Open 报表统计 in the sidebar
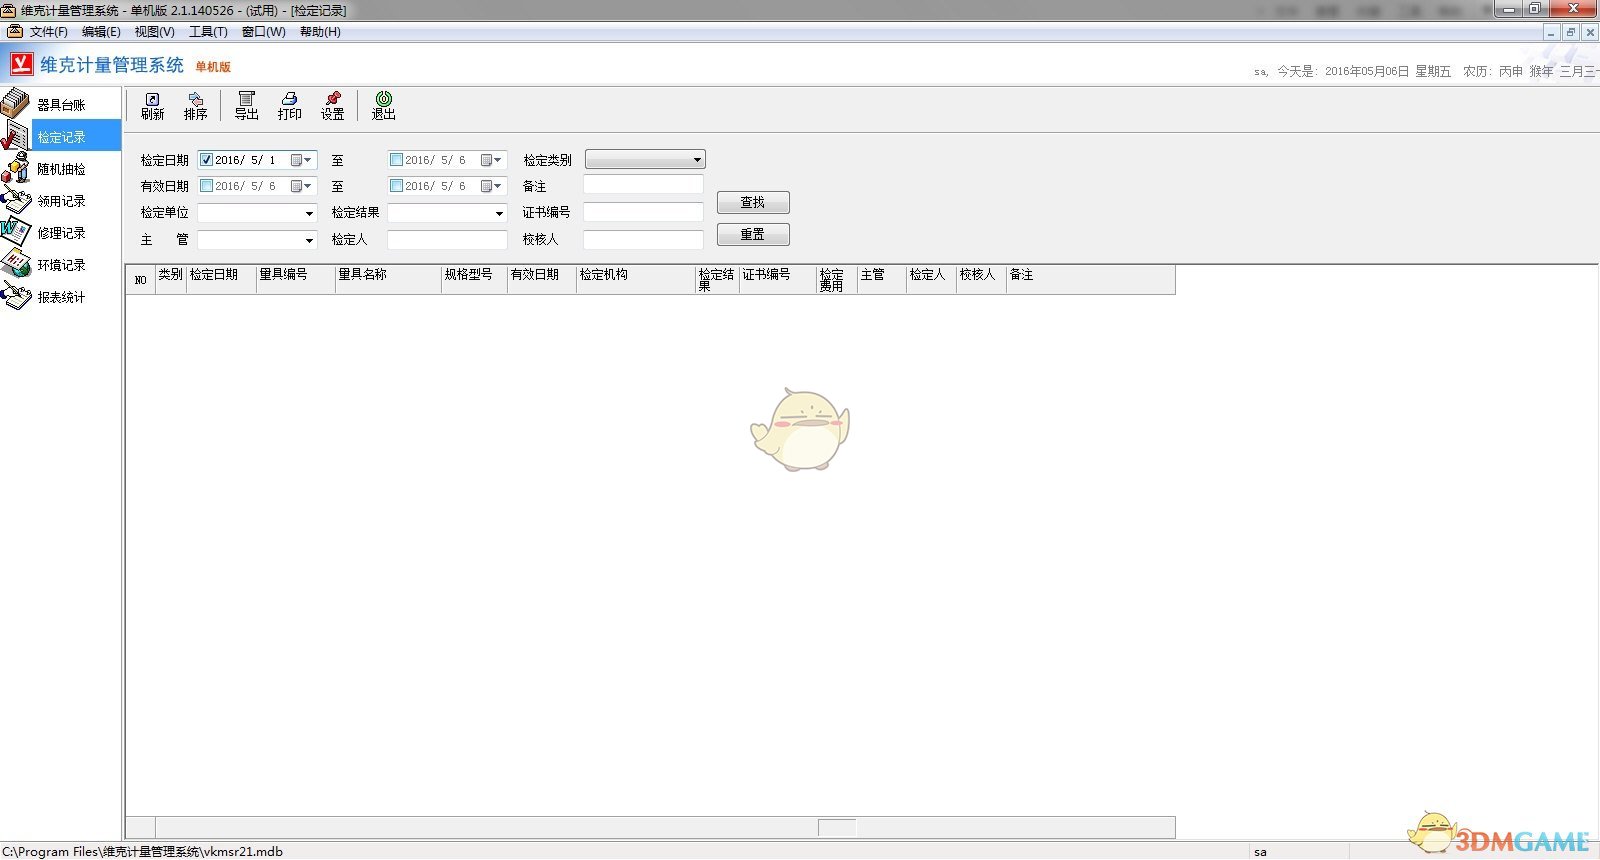Viewport: 1600px width, 860px height. click(60, 296)
